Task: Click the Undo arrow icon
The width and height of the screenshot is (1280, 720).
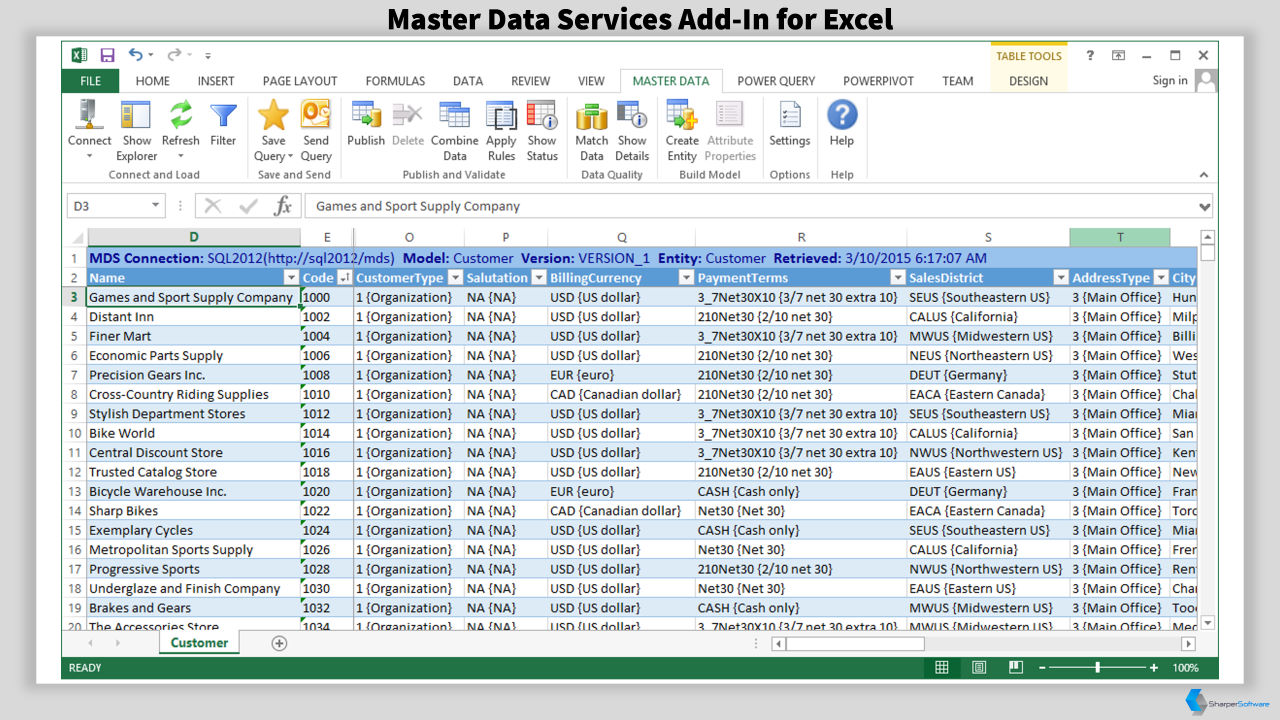Action: coord(135,55)
